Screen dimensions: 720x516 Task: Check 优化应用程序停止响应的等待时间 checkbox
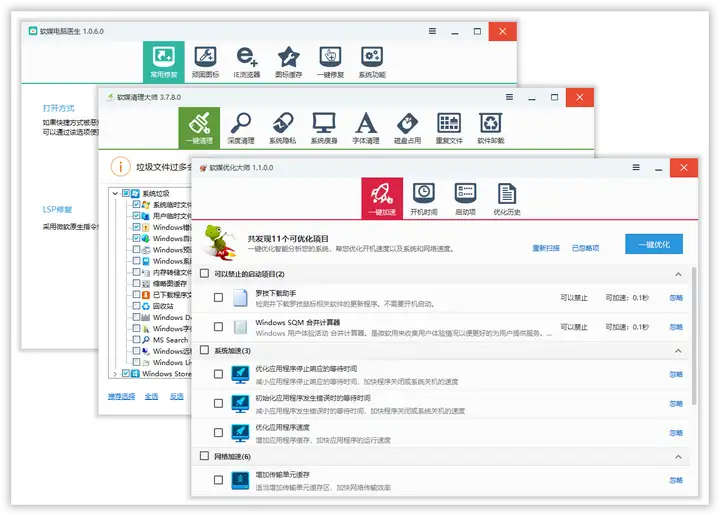click(219, 374)
